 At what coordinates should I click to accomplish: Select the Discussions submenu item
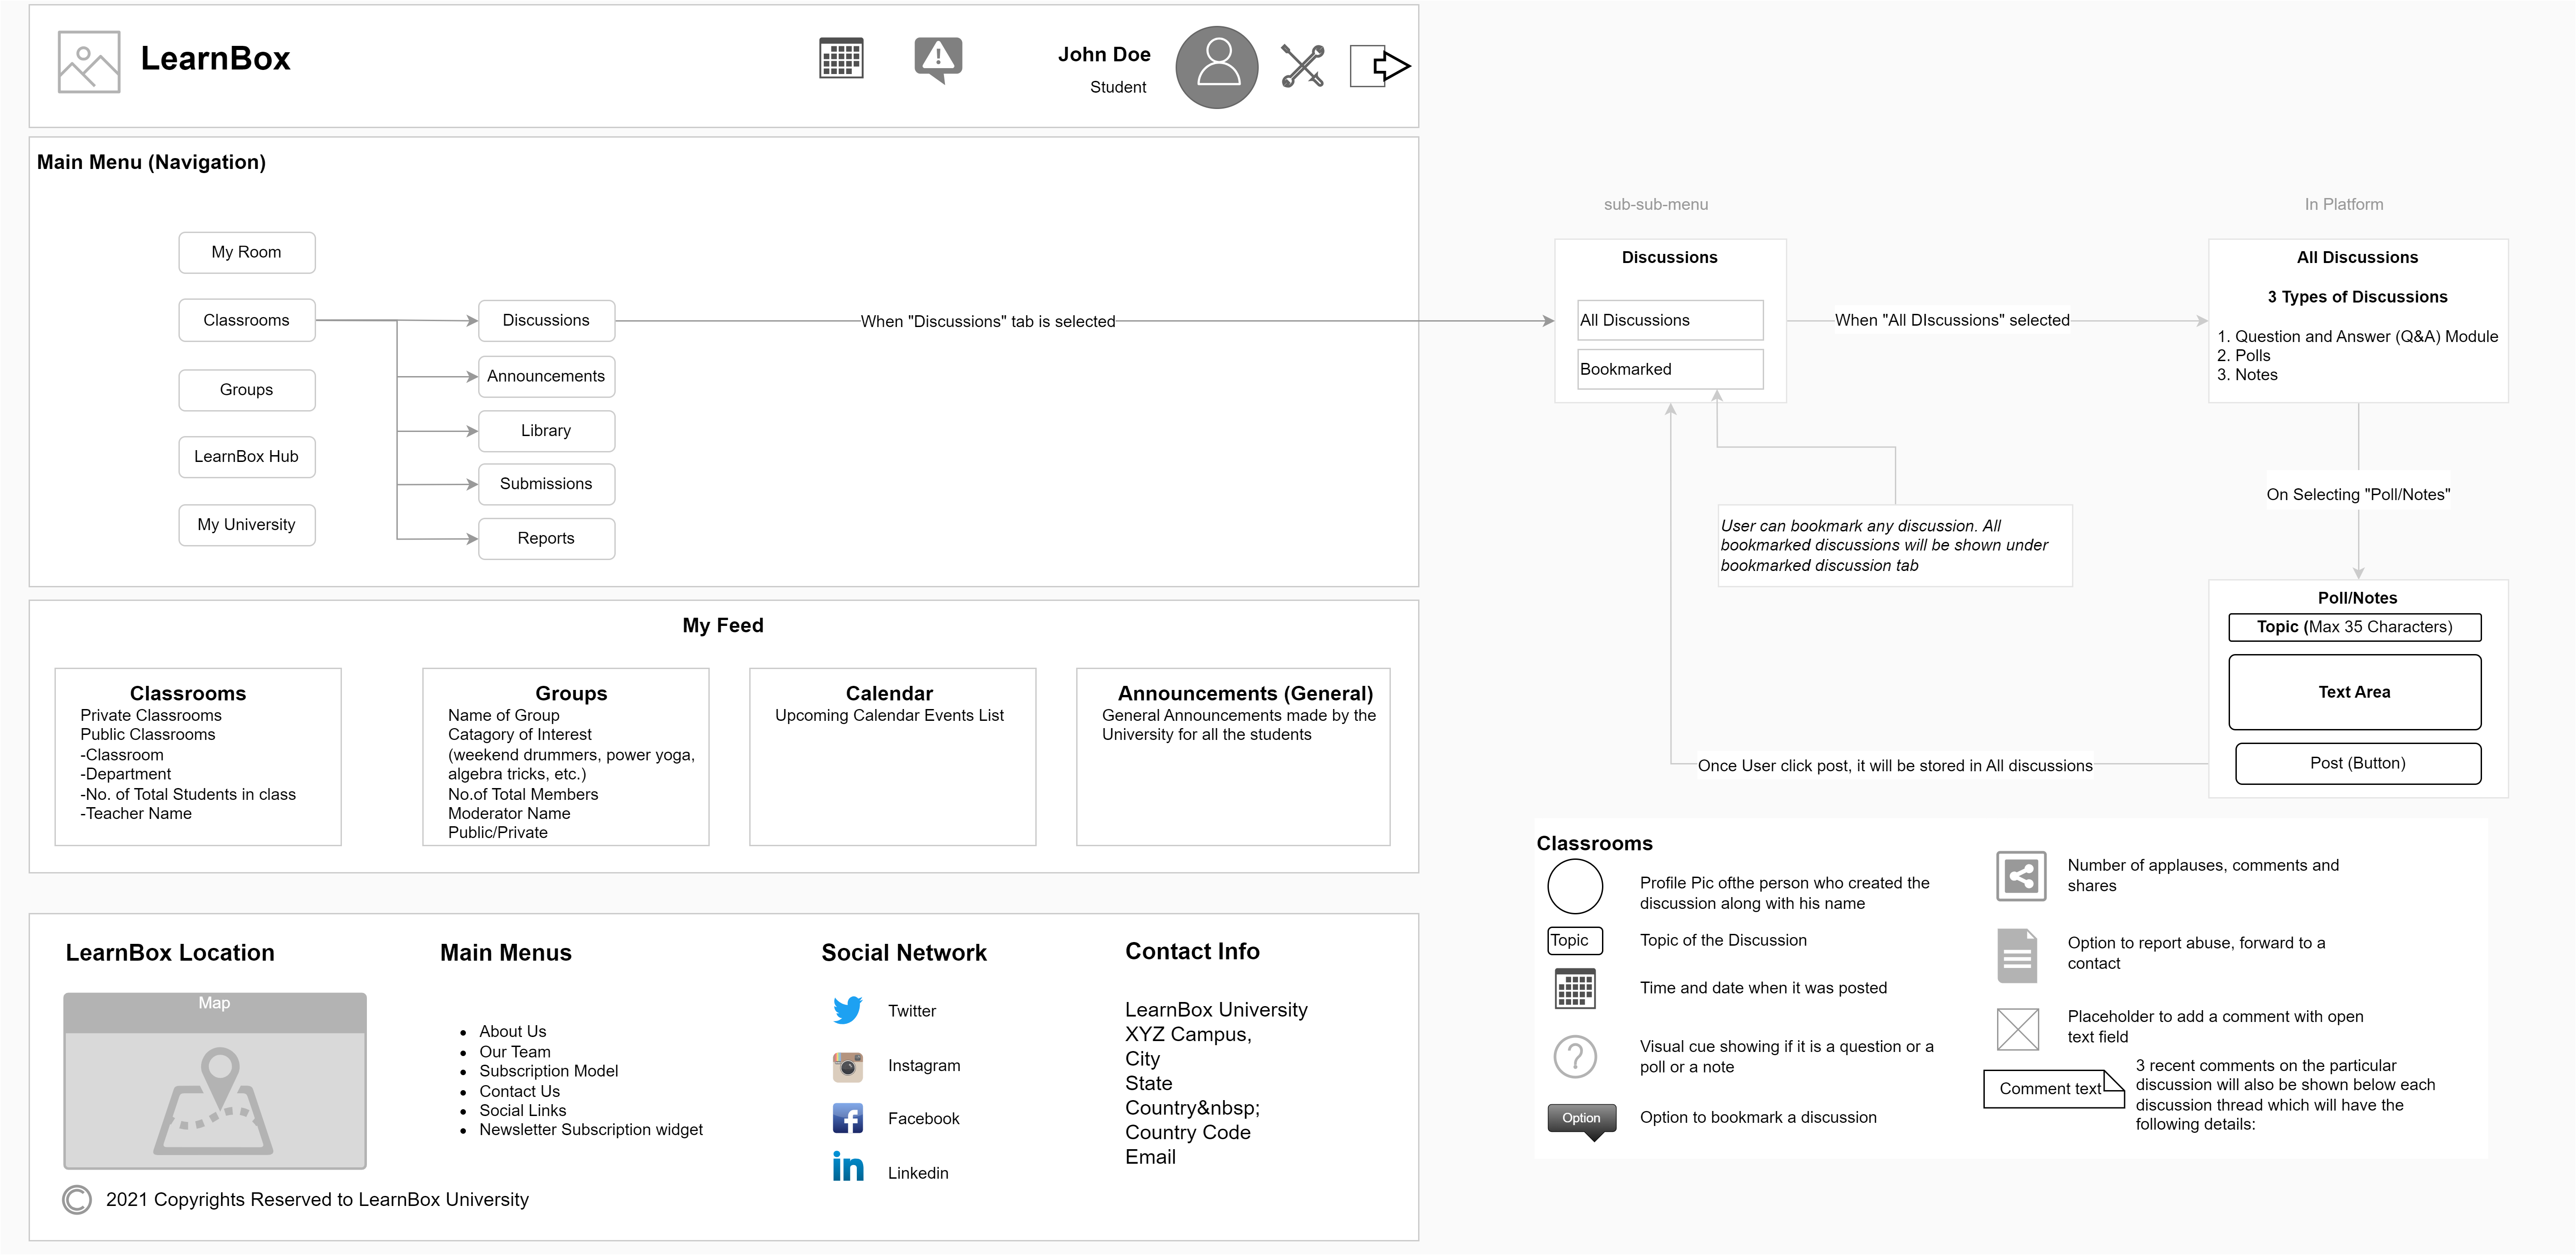[x=546, y=320]
